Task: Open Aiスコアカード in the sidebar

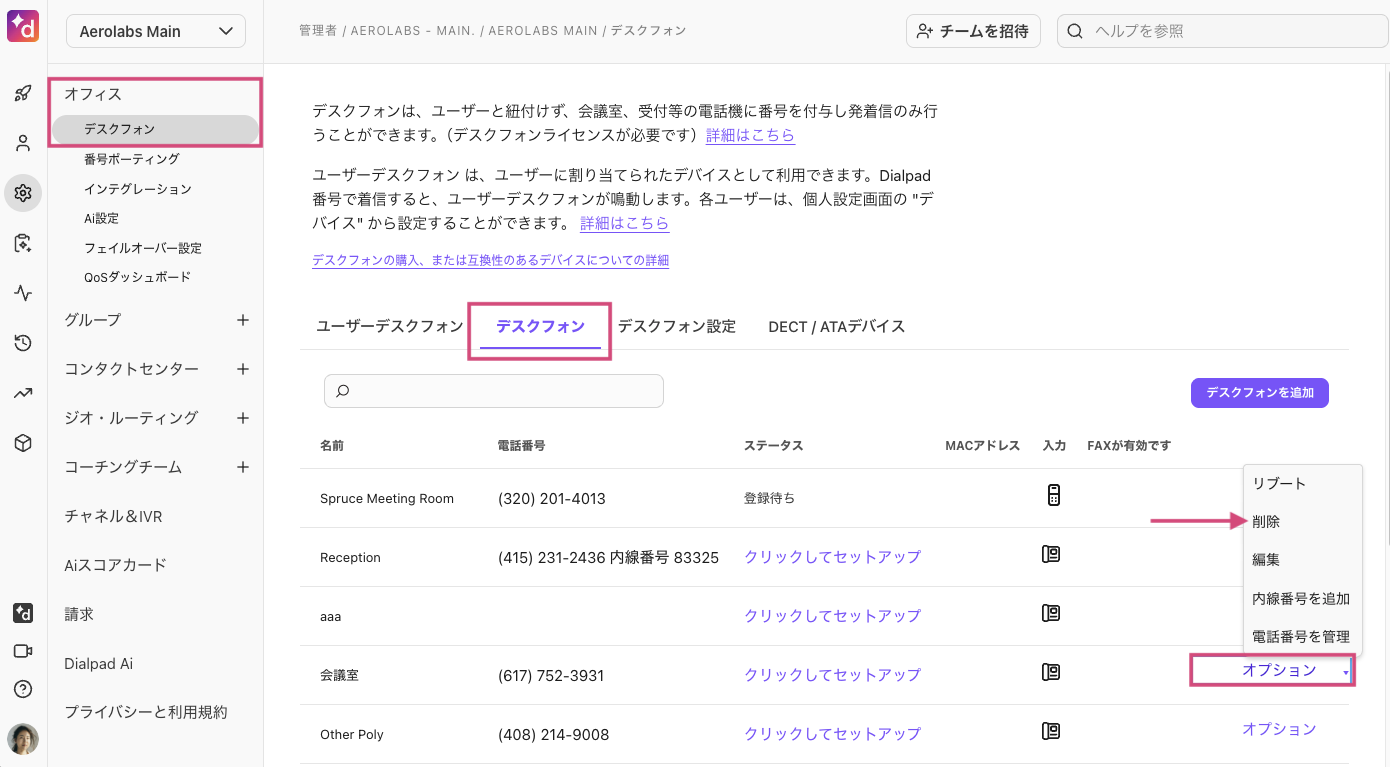Action: pos(115,565)
